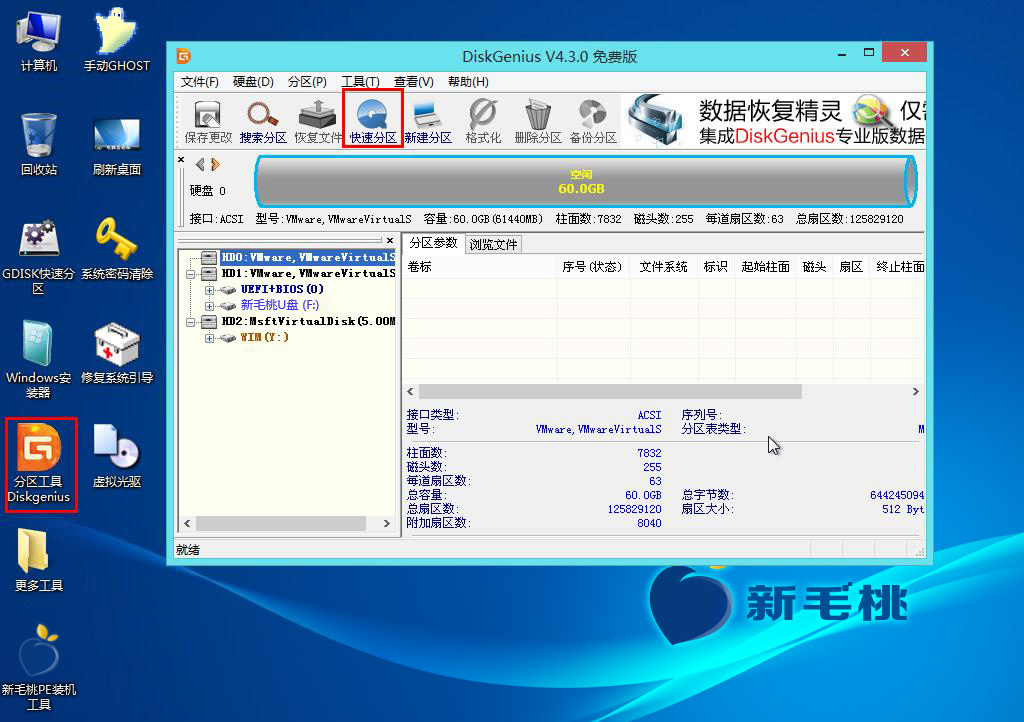Screen dimensions: 1024x722
Task: Launch 分区工具 Diskgenius desktop shortcut
Action: point(39,464)
